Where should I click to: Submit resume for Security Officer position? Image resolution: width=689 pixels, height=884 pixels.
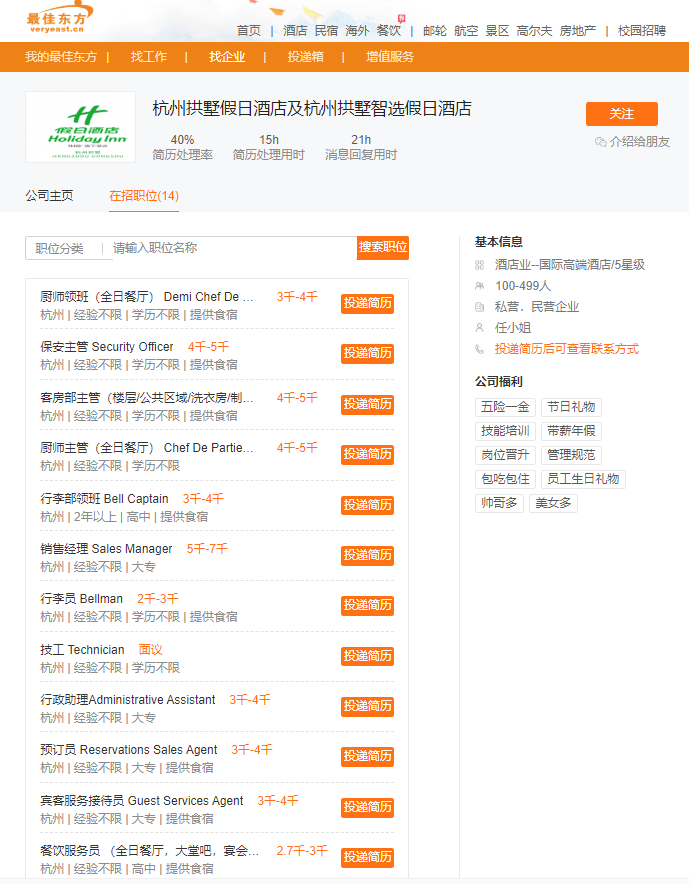coord(367,353)
